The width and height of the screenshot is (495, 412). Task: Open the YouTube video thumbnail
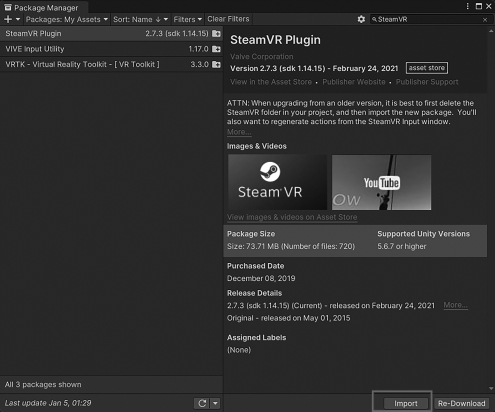tap(381, 182)
